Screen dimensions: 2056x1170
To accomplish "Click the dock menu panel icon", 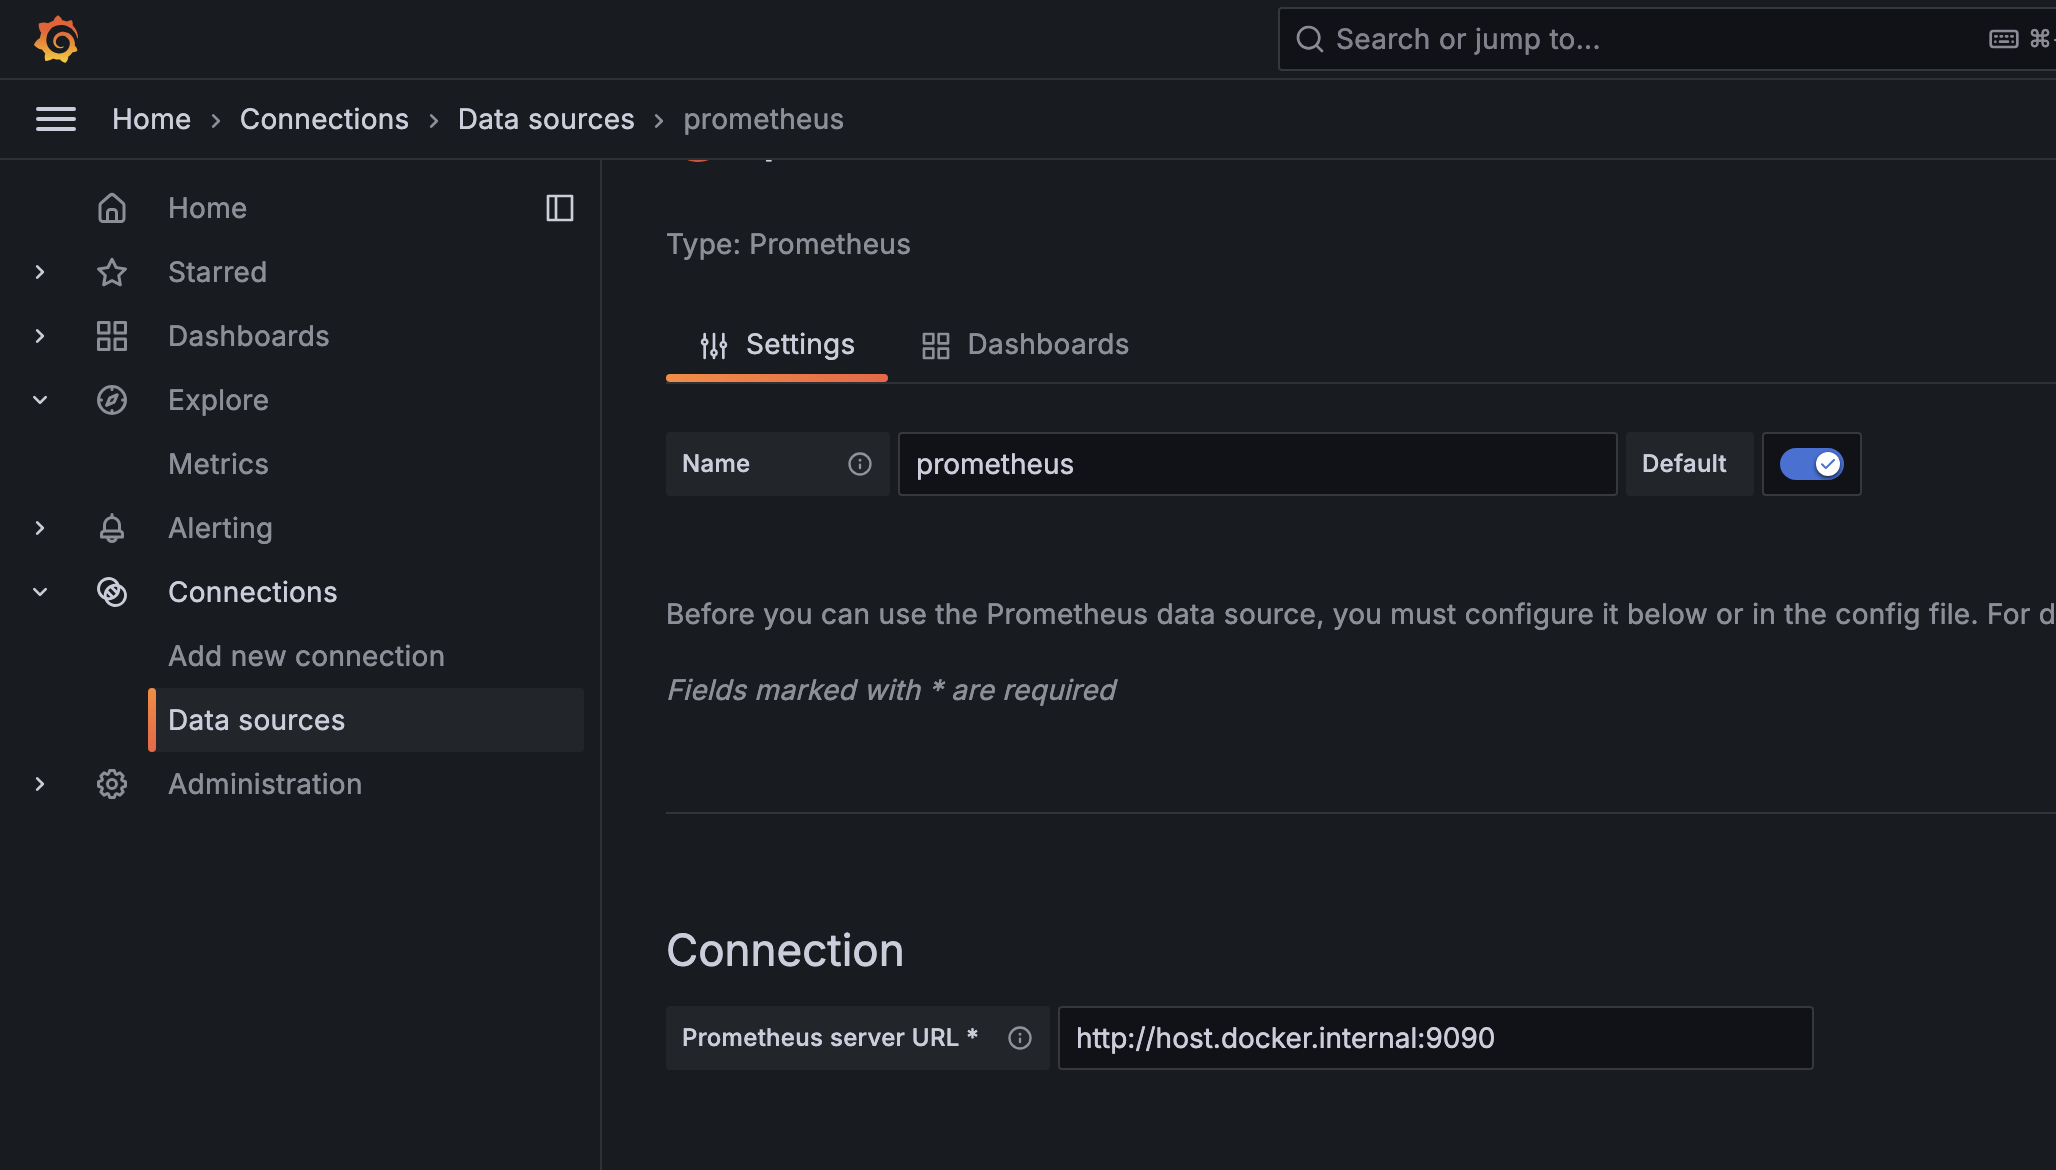I will coord(559,208).
